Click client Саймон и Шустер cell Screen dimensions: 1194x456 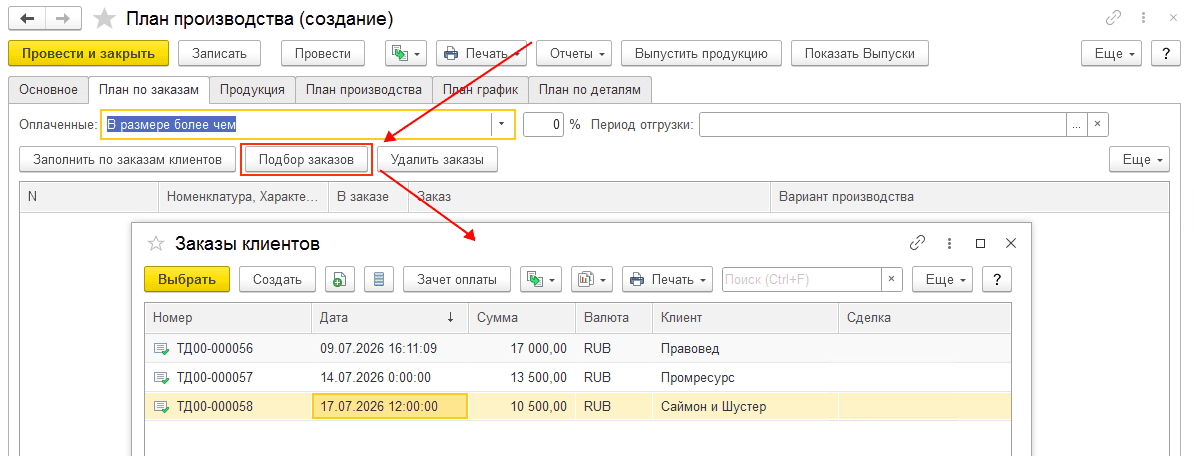click(745, 406)
